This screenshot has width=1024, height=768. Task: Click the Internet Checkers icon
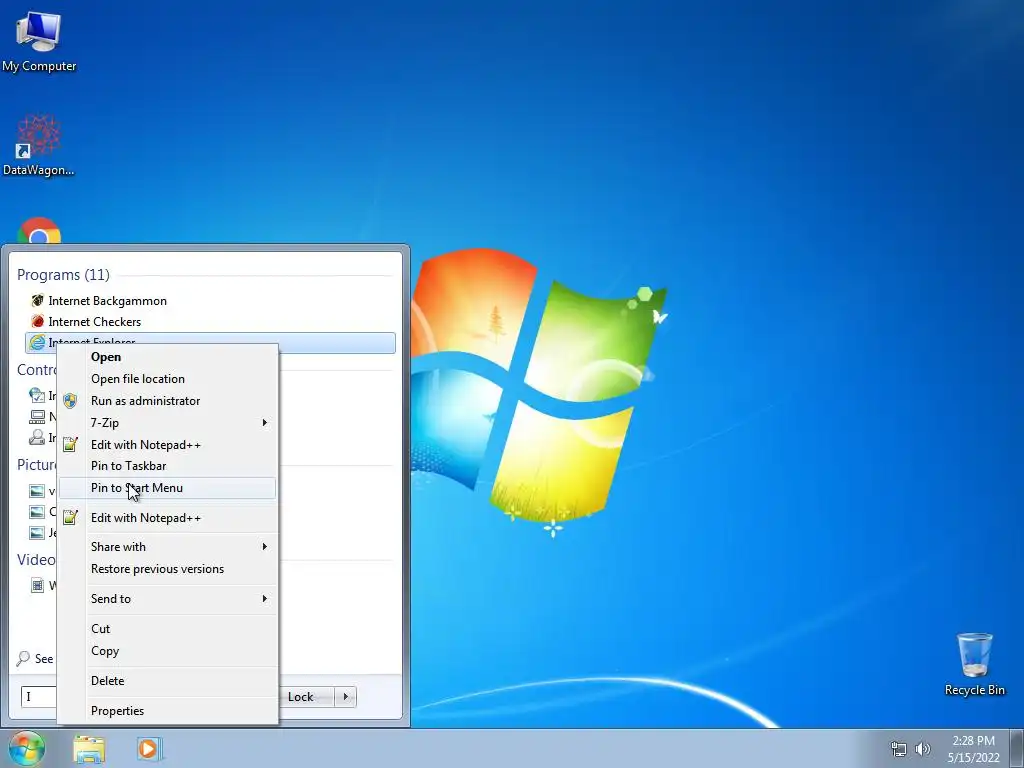pos(37,321)
